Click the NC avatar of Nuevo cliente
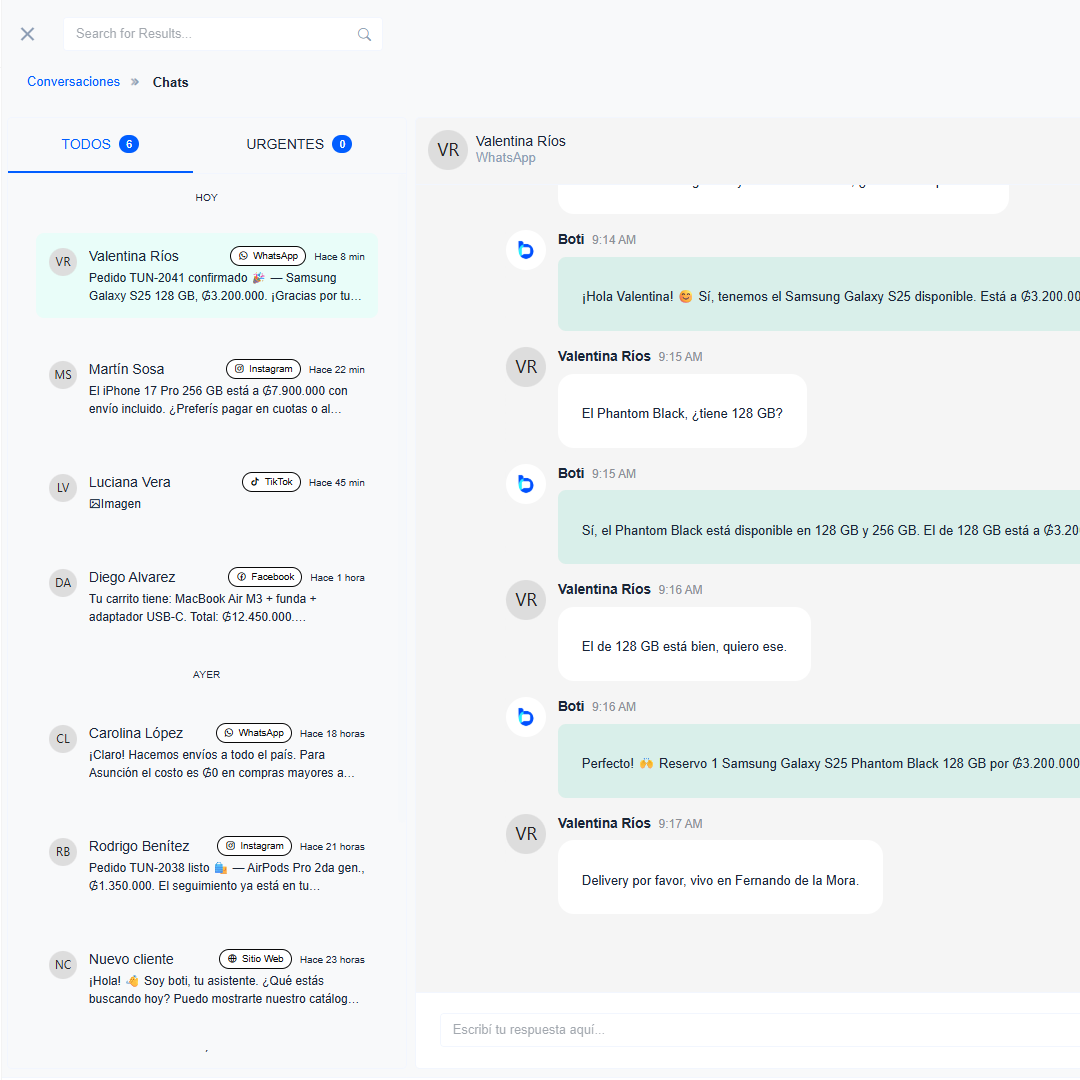This screenshot has height=1080, width=1080. (63, 964)
